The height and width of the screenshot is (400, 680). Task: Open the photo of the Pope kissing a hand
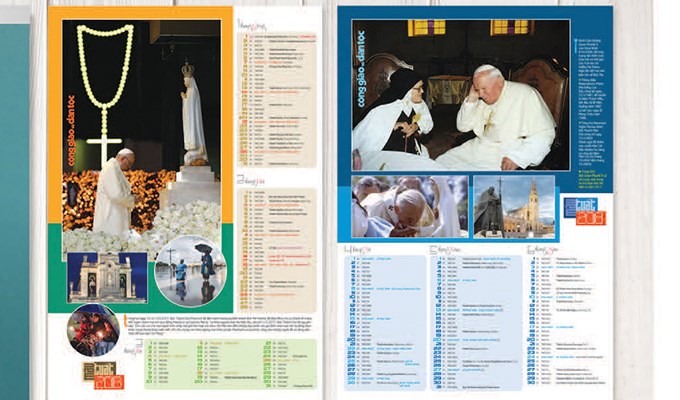(x=410, y=207)
